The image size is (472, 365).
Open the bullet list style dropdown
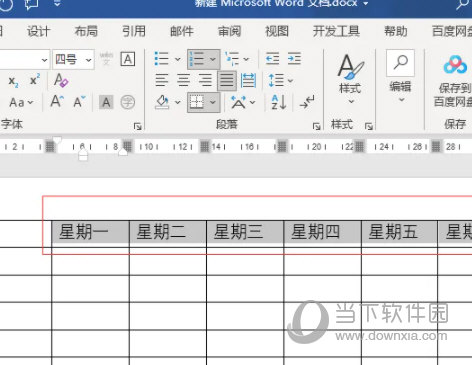coord(178,59)
